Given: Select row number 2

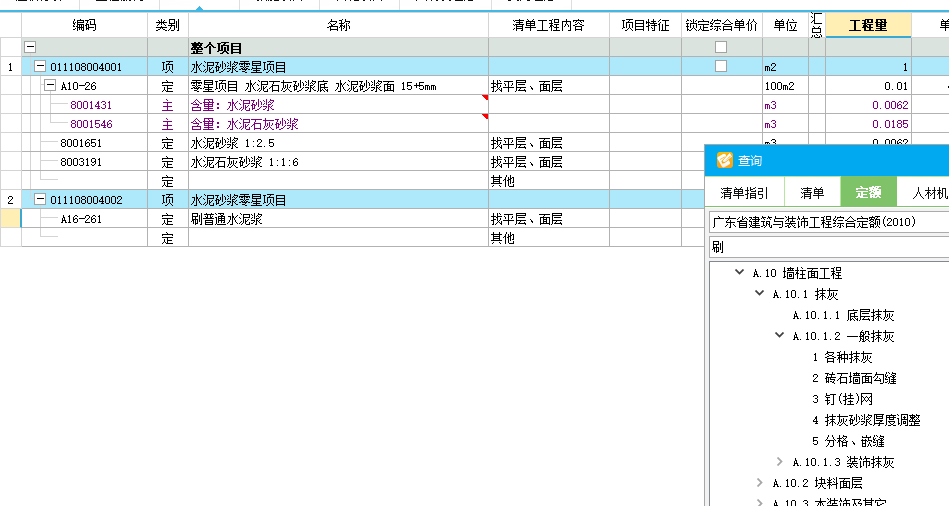Looking at the screenshot, I should pos(10,200).
